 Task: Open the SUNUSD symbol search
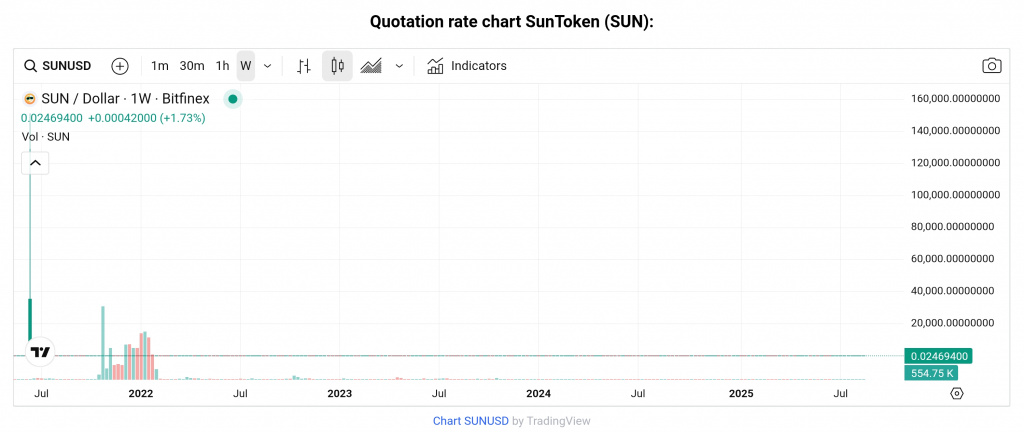tap(58, 66)
